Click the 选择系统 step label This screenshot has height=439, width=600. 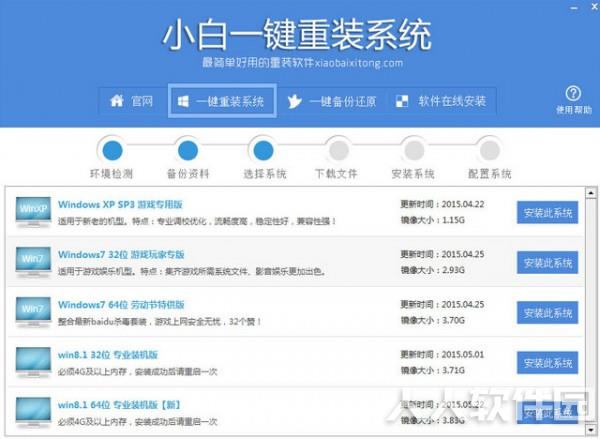tap(265, 174)
